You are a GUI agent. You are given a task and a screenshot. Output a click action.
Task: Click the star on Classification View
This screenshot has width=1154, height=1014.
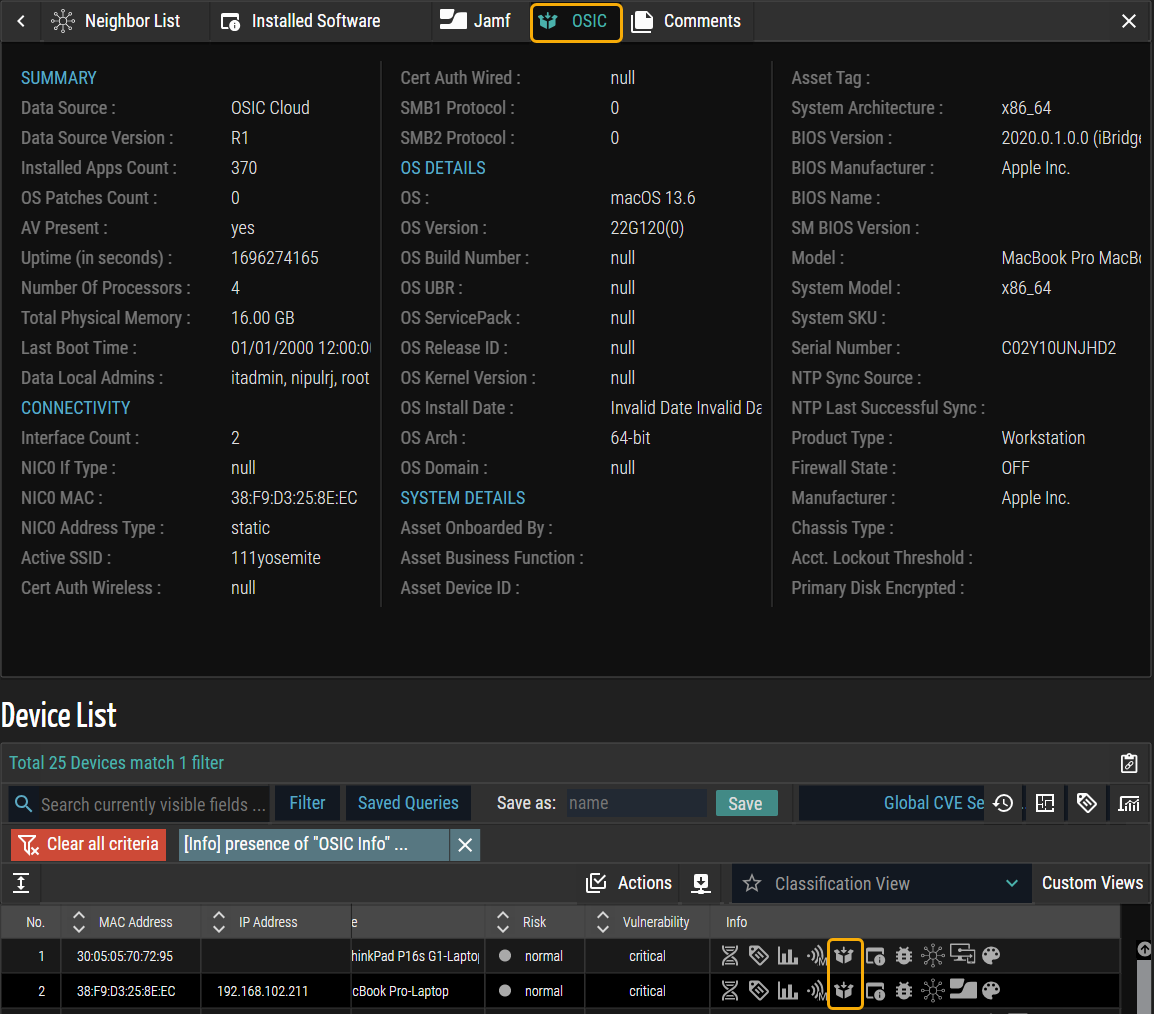pyautogui.click(x=753, y=884)
